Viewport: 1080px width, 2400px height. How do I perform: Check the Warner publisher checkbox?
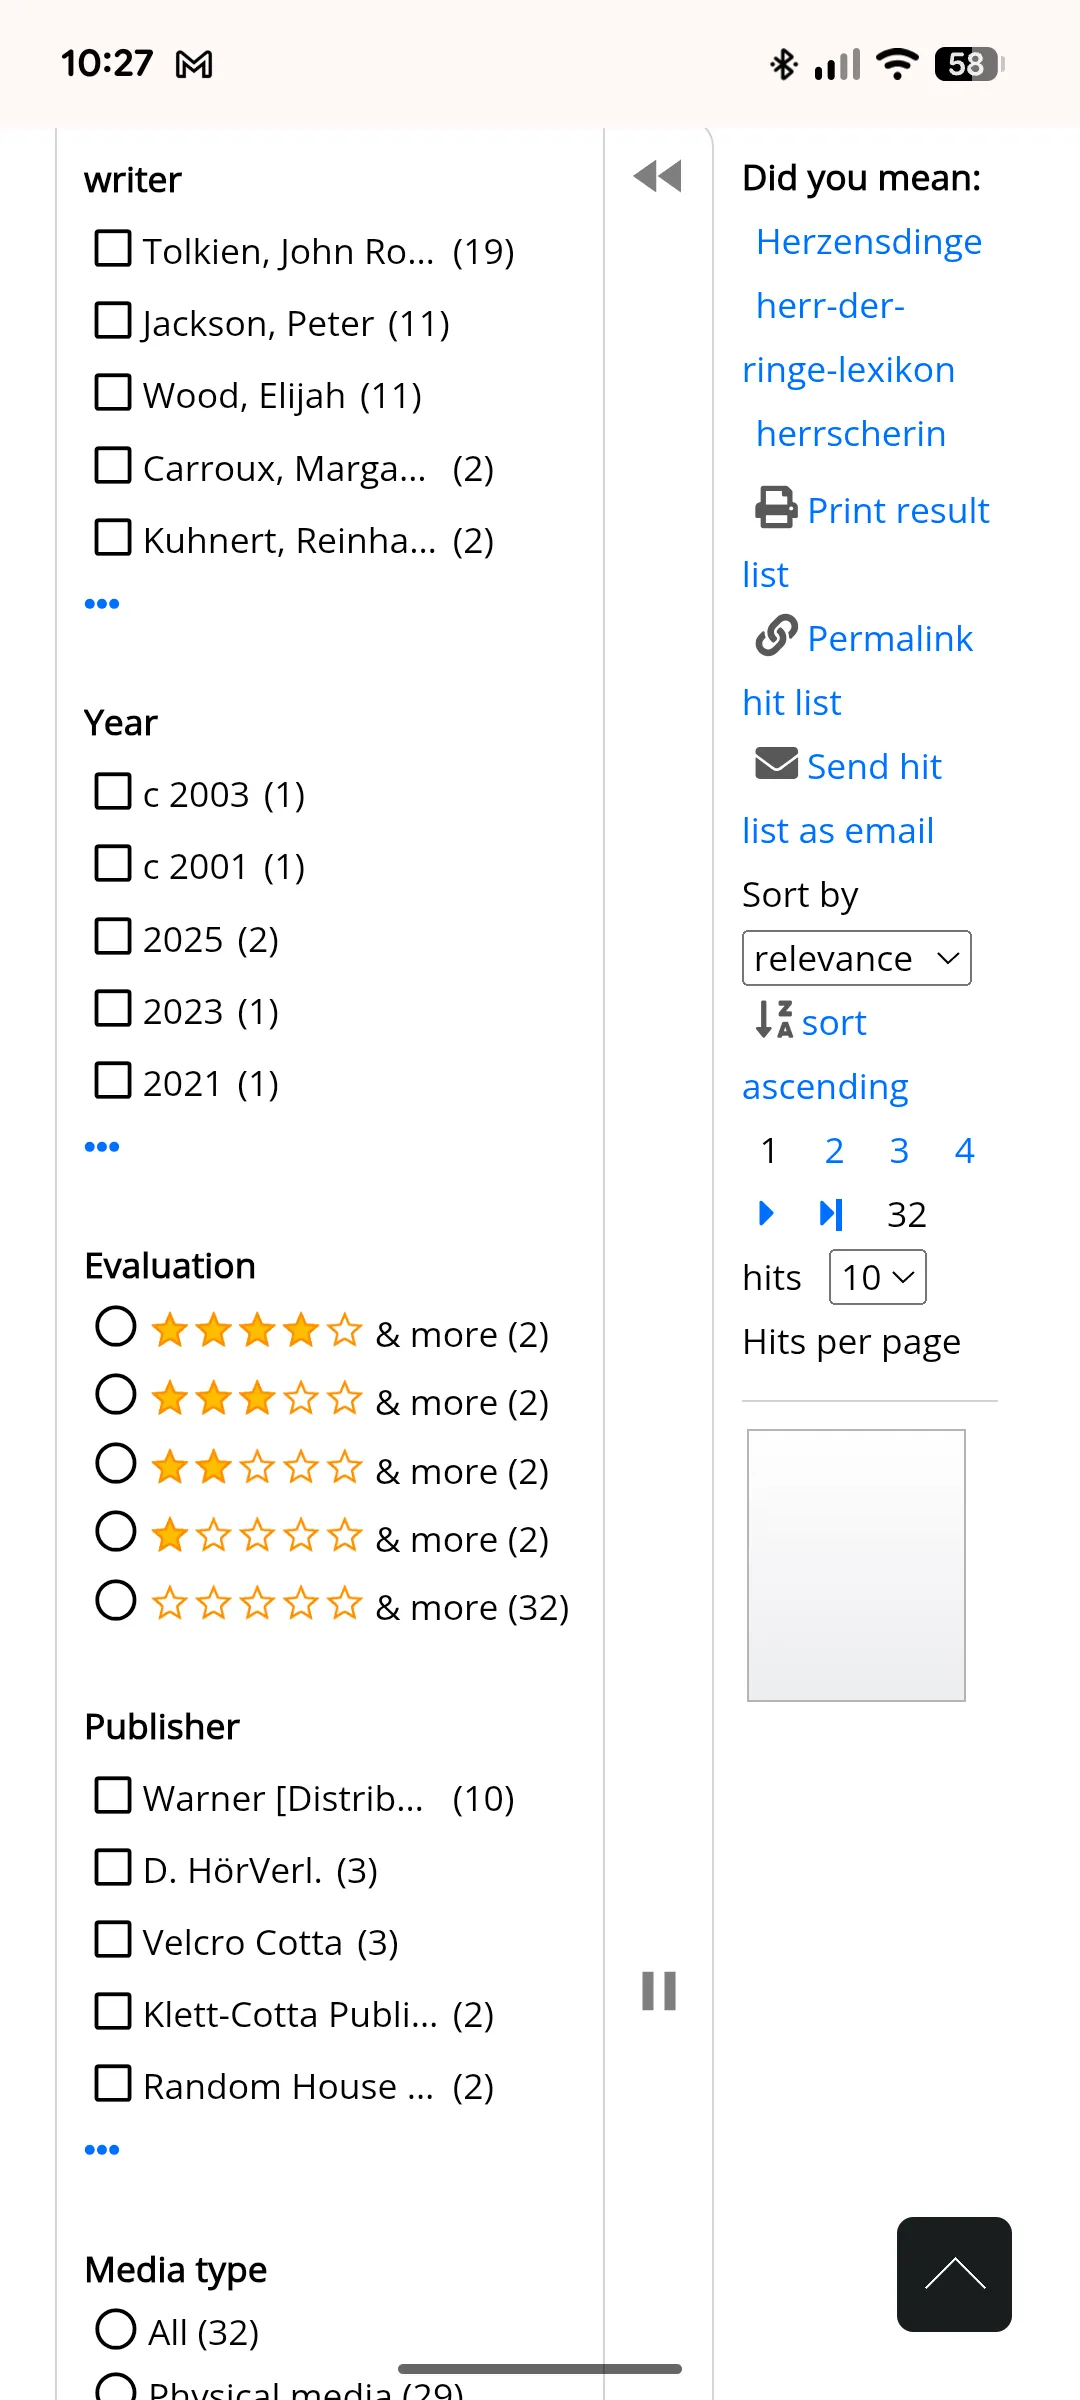pos(112,1795)
